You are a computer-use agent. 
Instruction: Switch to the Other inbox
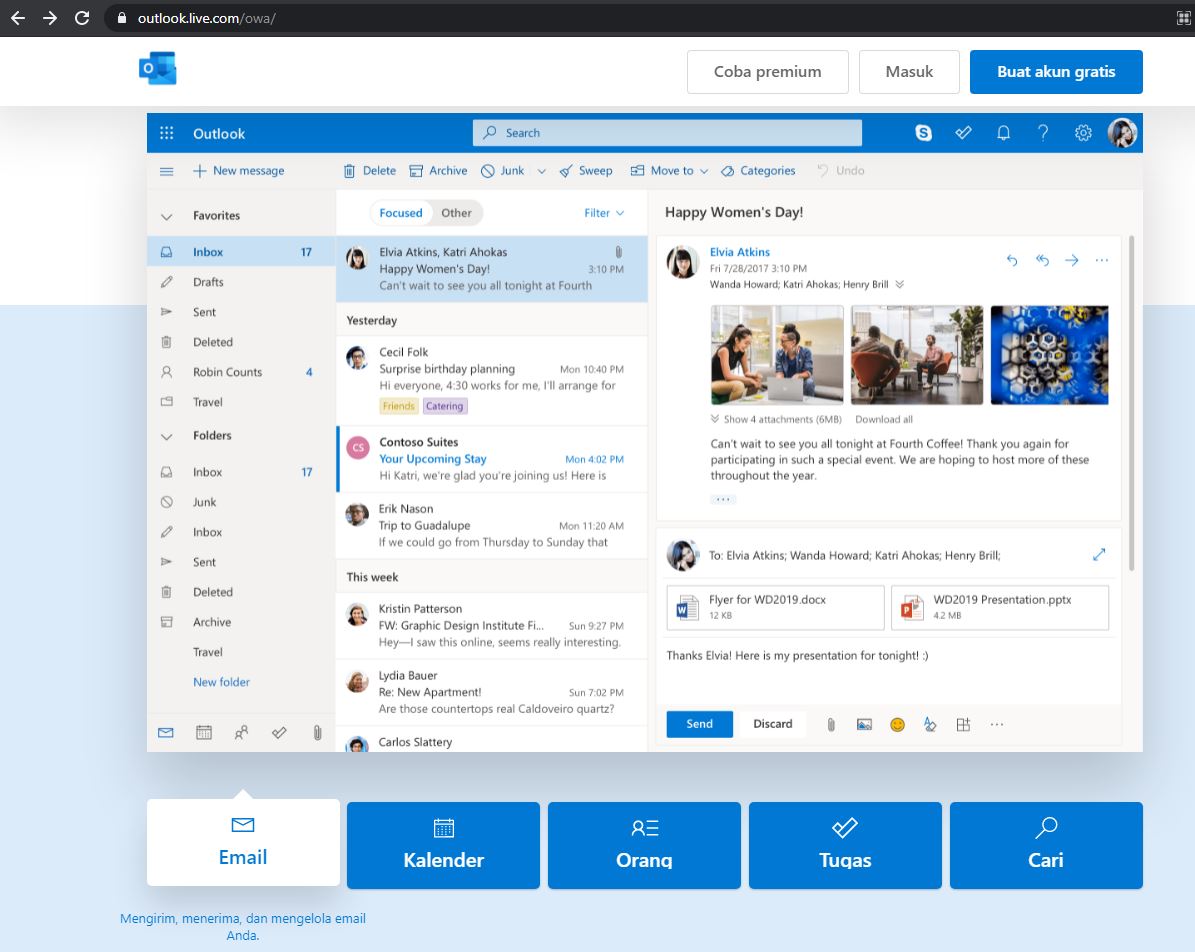tap(456, 213)
